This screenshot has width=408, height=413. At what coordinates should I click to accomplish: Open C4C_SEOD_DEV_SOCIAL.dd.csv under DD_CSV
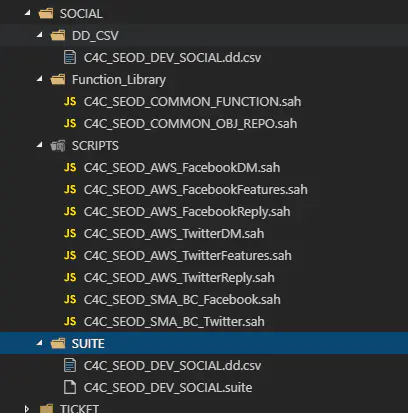tap(172, 58)
